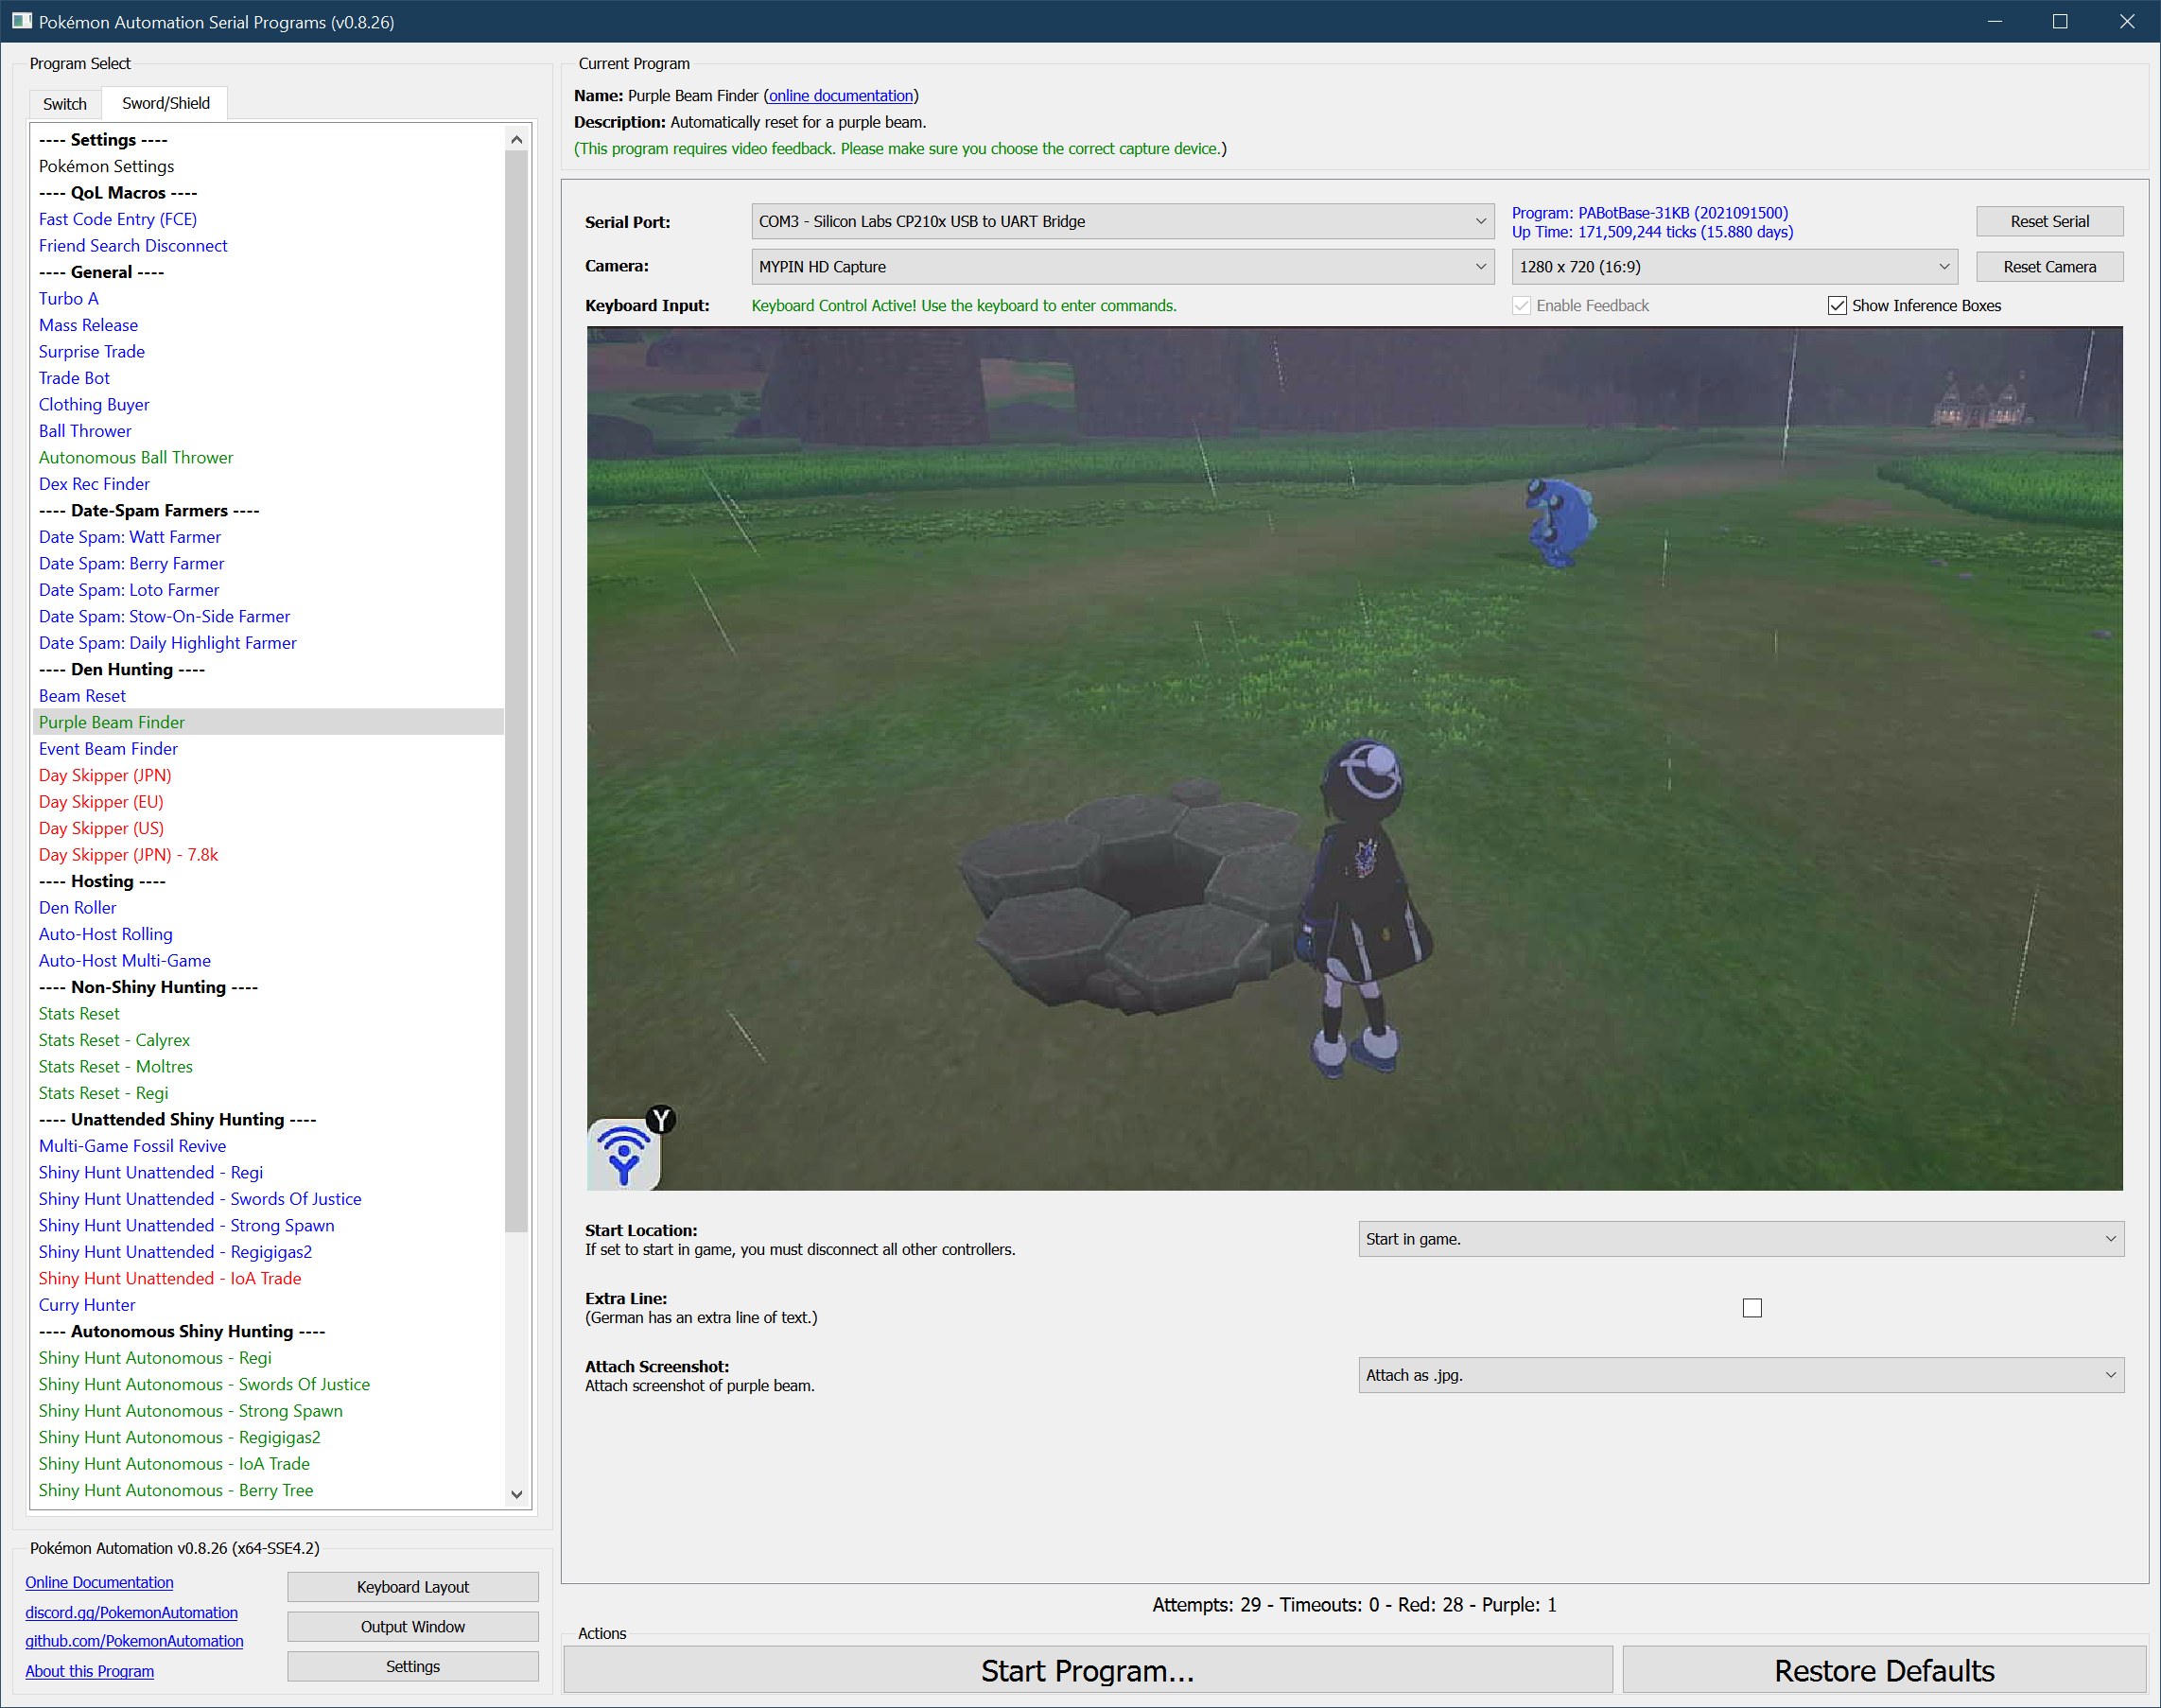Select the Sword/Shield tab

click(x=166, y=103)
